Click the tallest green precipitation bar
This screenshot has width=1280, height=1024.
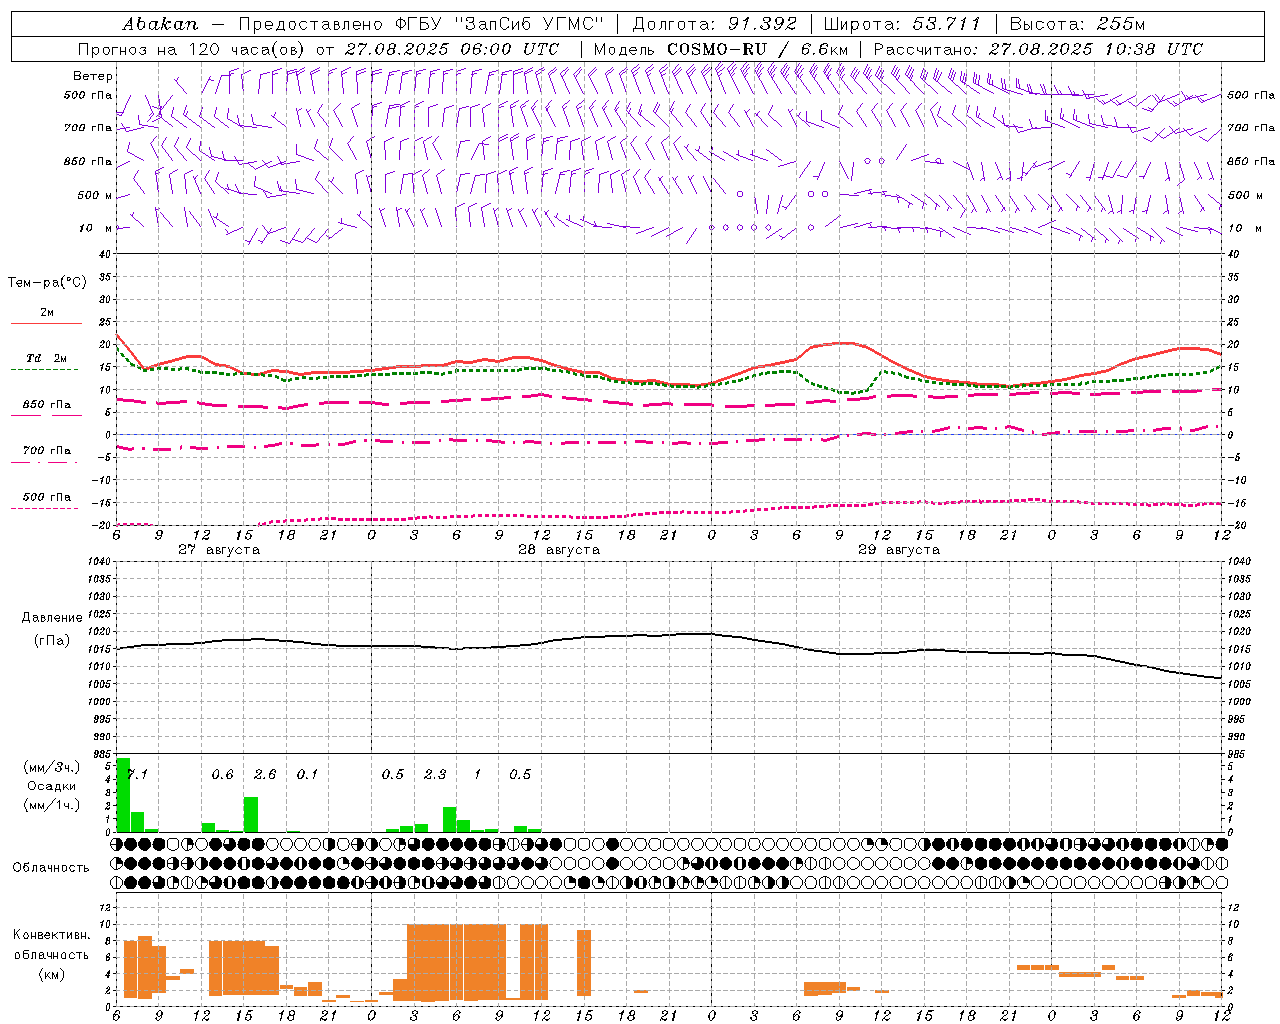(123, 795)
